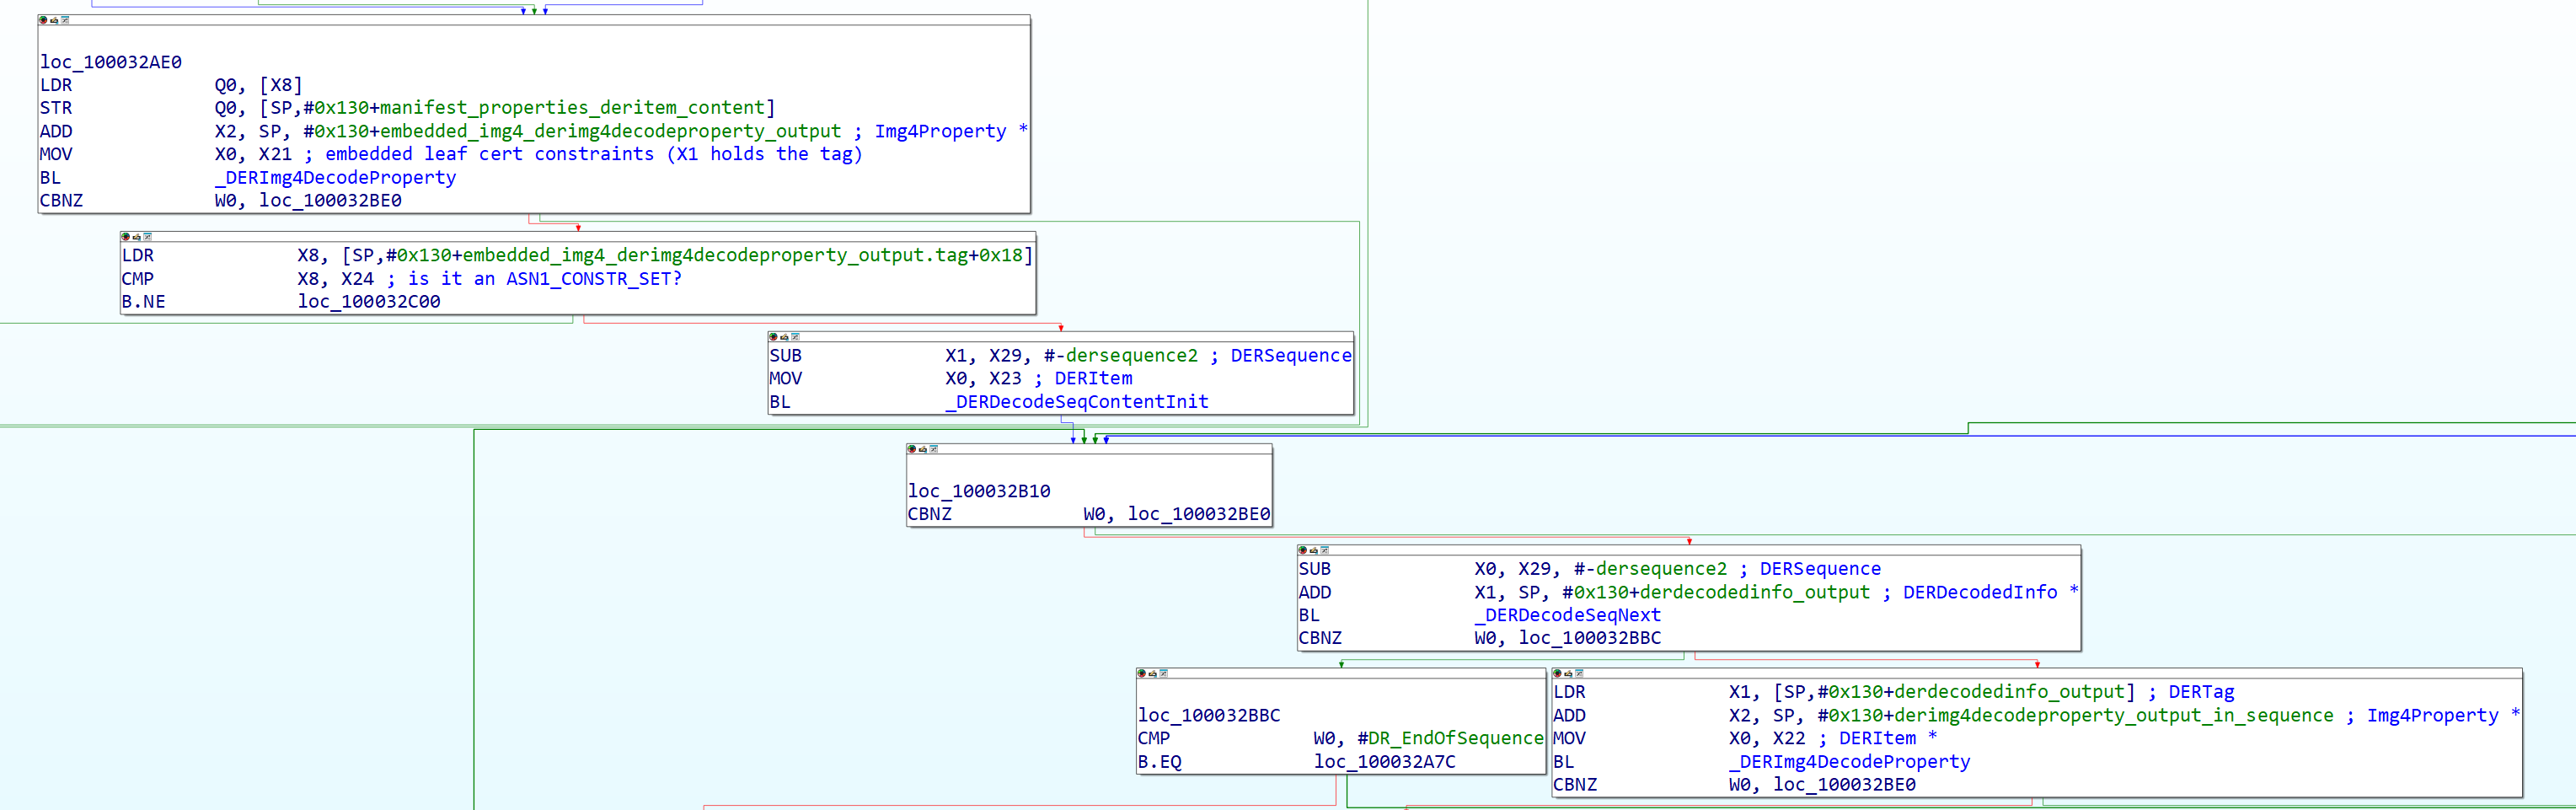Open node color picker for loc_100032AE0 block
This screenshot has height=810, width=2576.
43,20
